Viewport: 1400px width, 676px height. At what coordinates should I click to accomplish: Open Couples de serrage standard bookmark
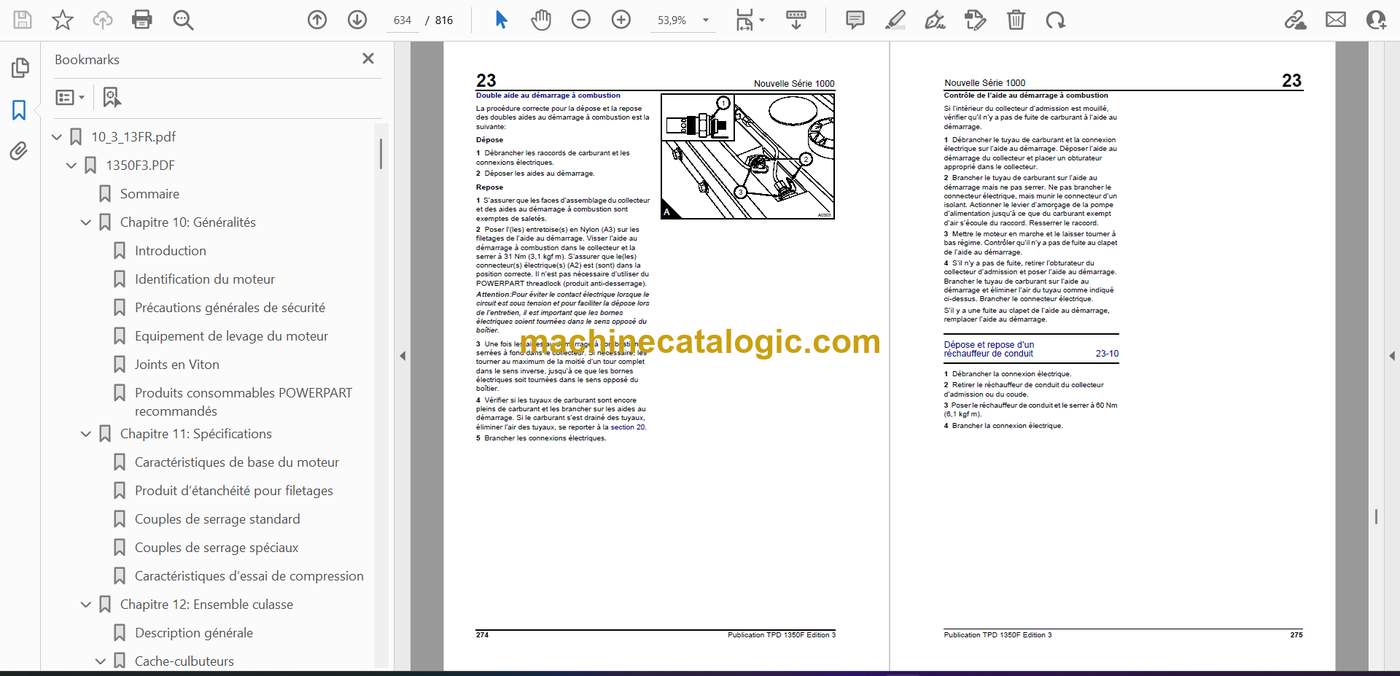click(x=217, y=519)
